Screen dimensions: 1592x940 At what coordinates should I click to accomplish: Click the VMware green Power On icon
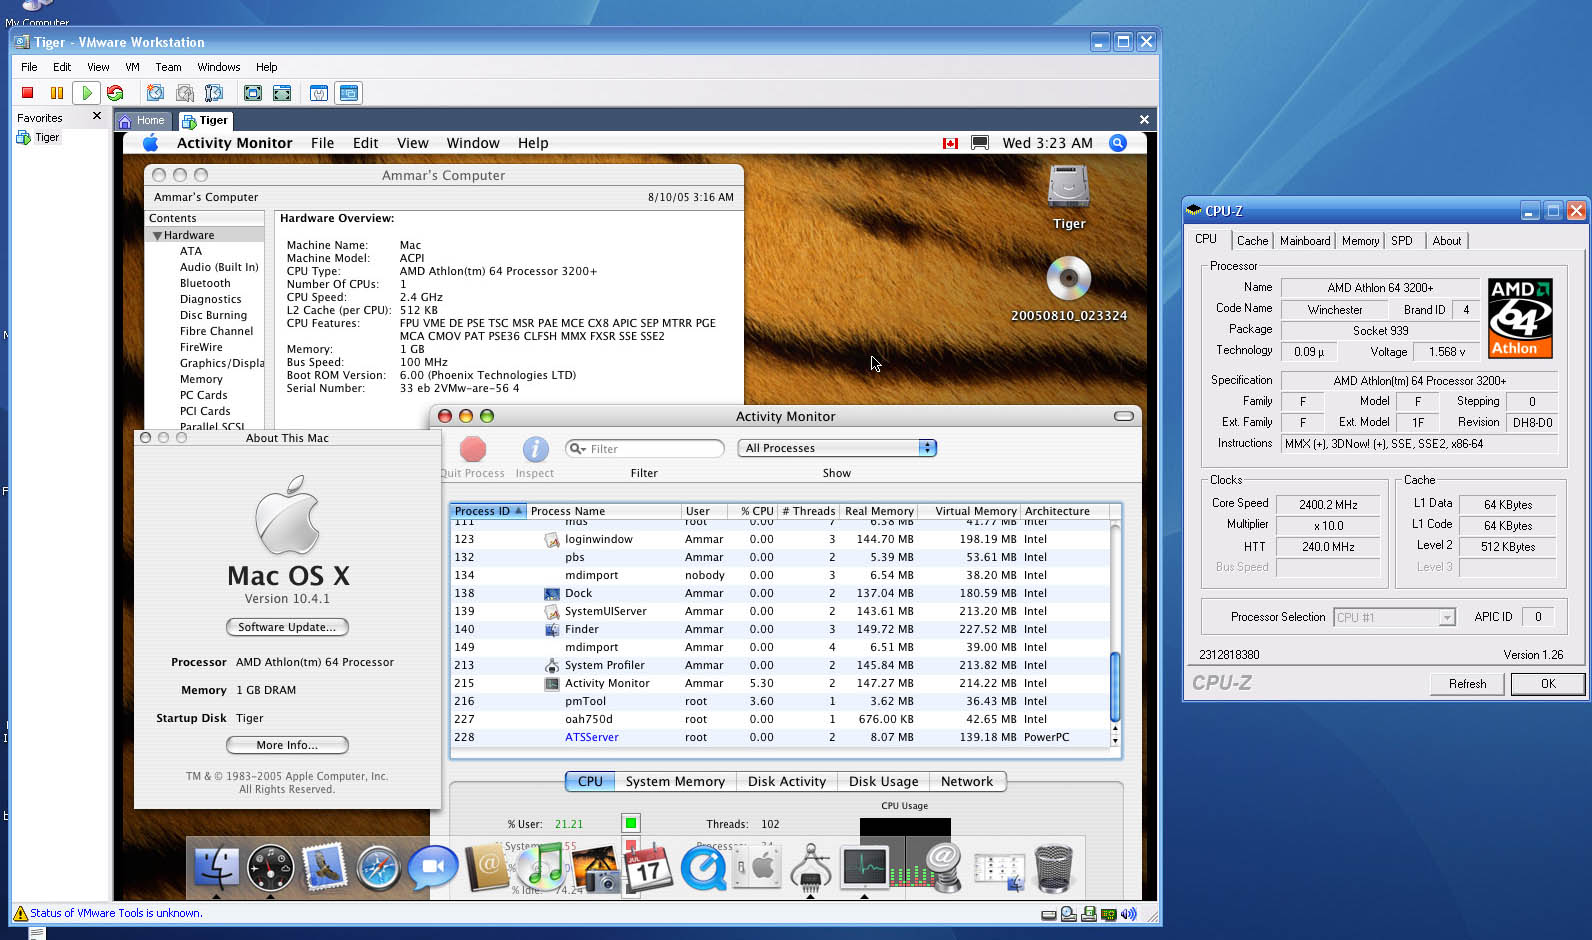coord(87,93)
